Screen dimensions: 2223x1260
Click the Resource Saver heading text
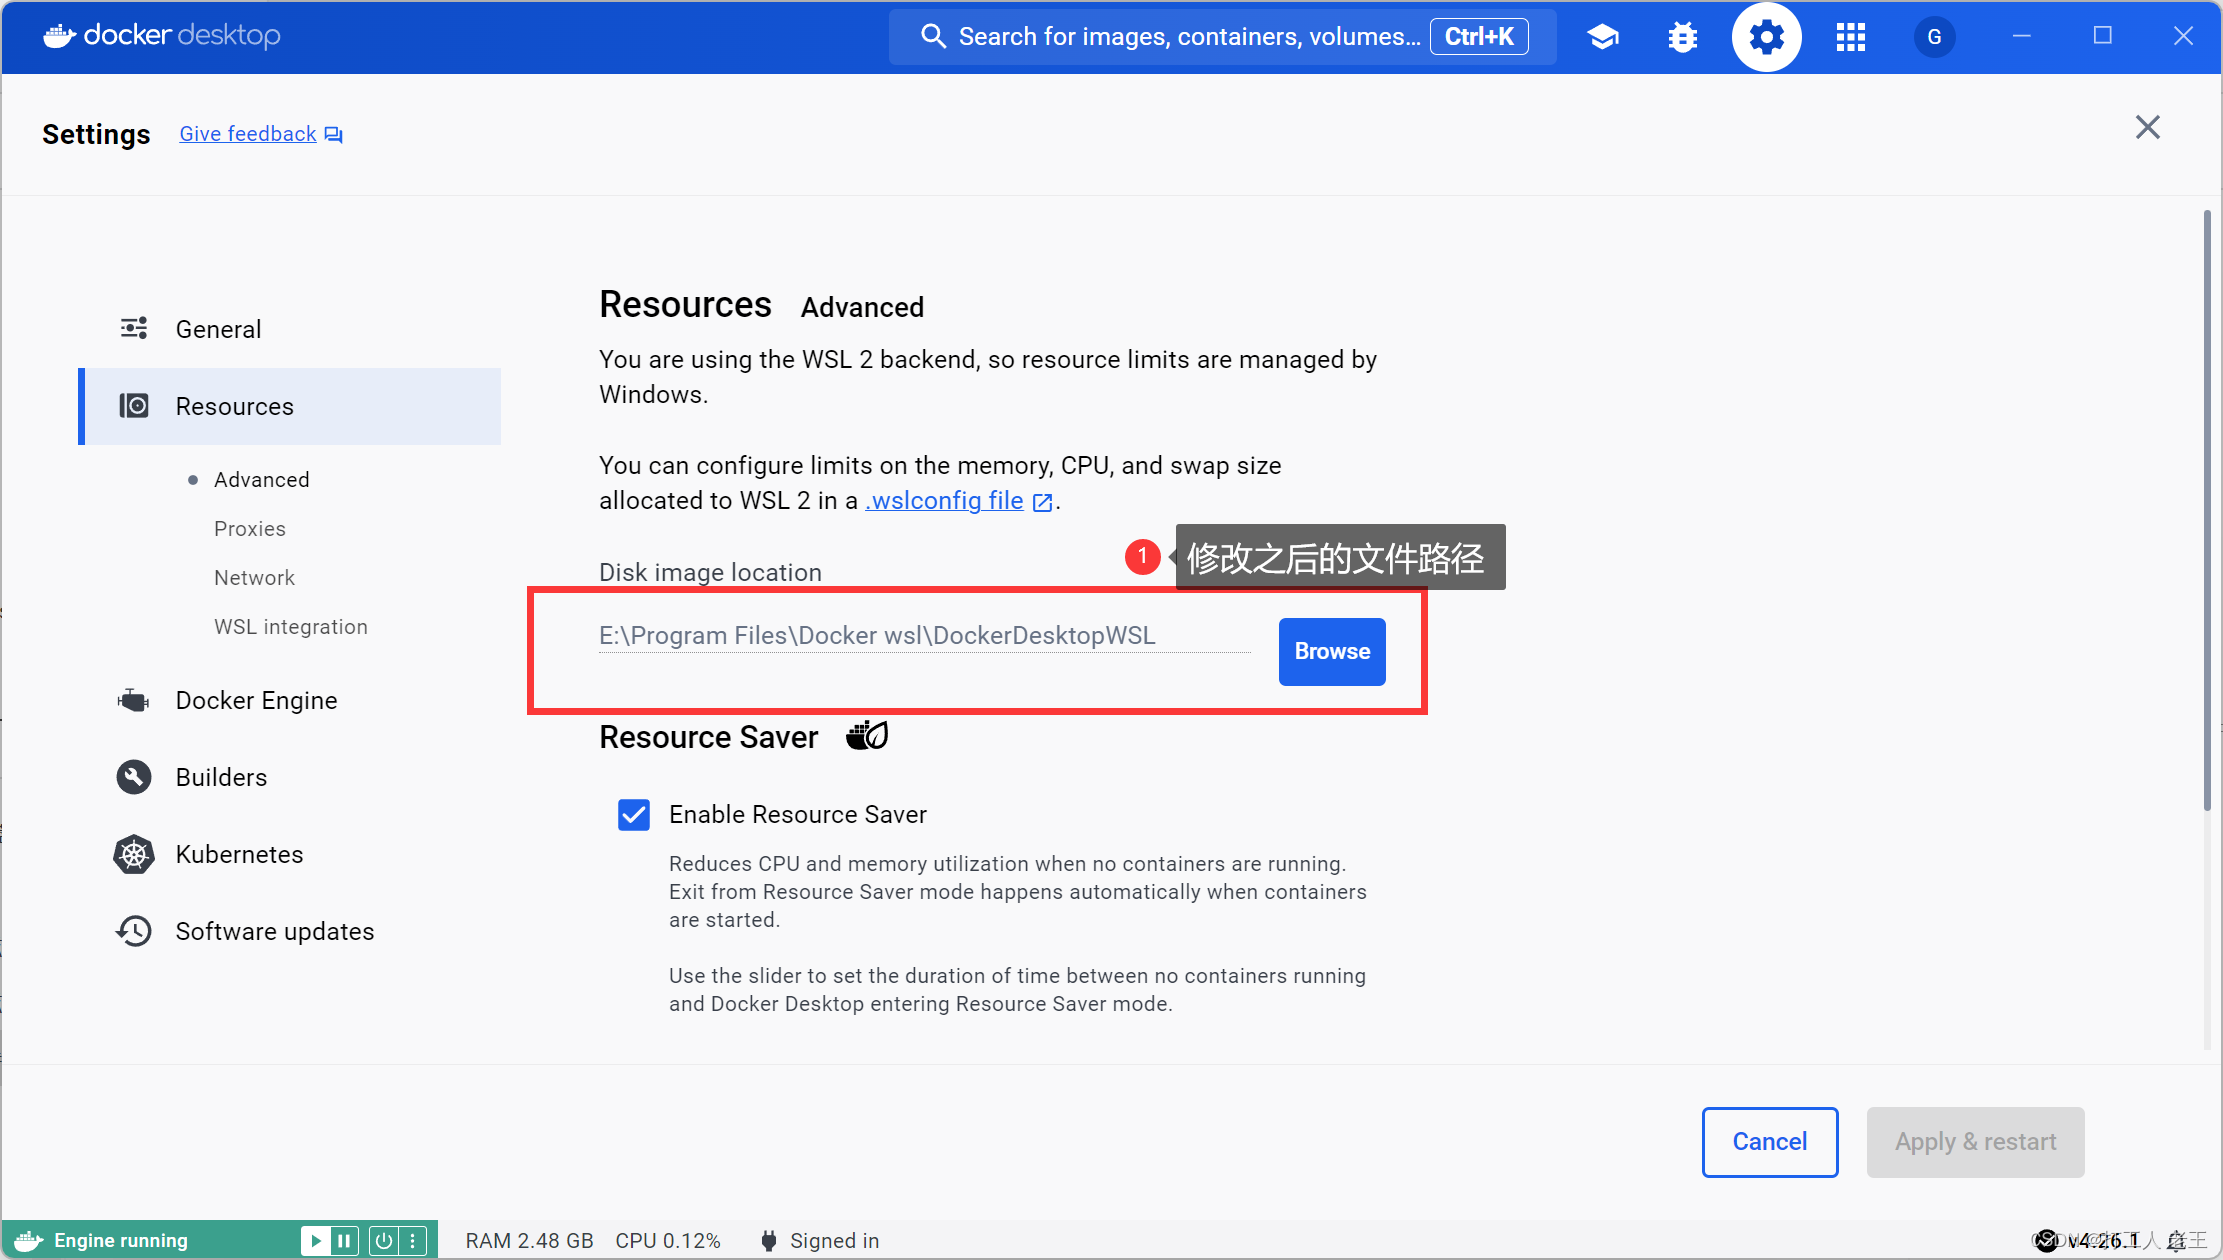[708, 737]
